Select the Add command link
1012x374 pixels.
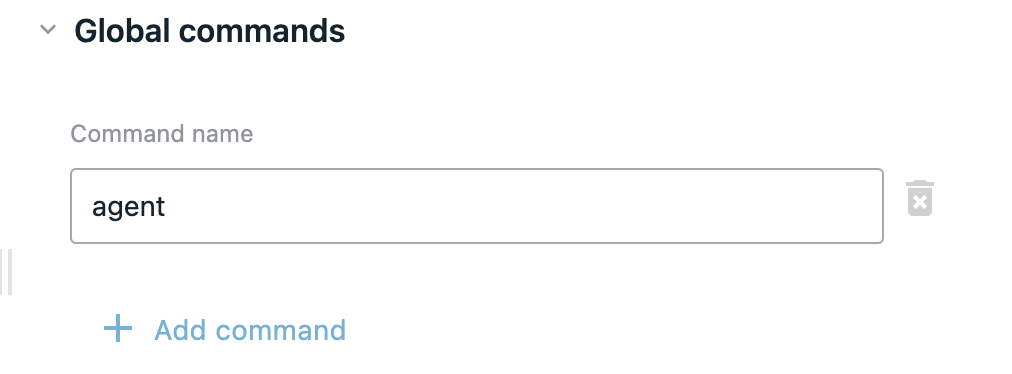(225, 329)
